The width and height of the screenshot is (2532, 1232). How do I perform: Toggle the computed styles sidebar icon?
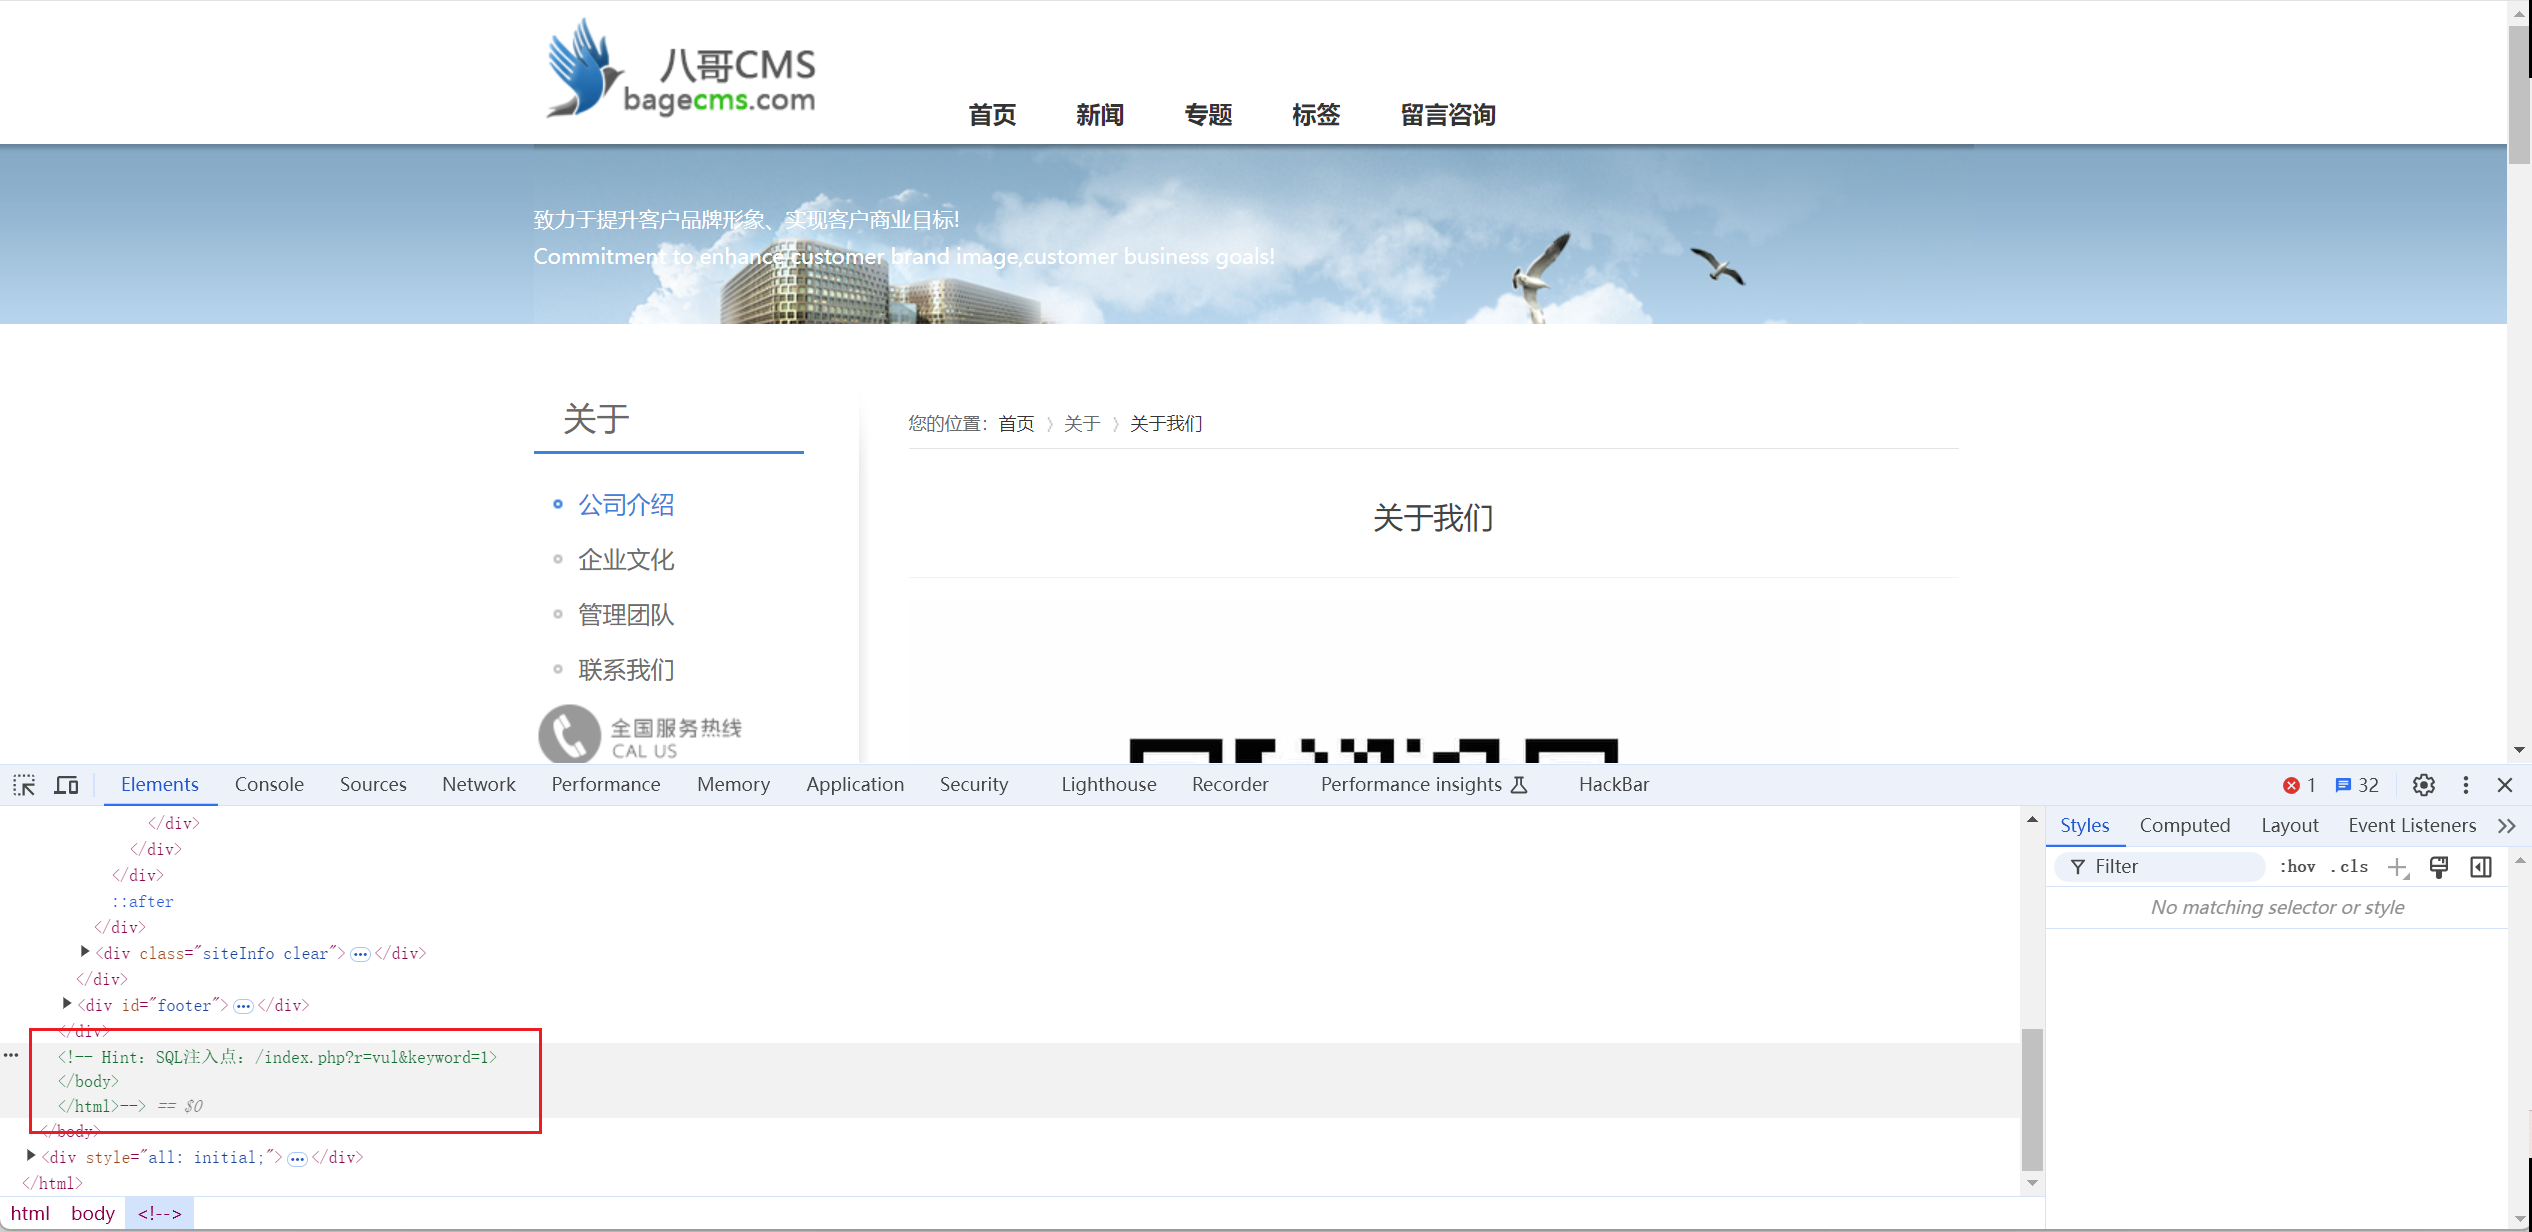2481,867
